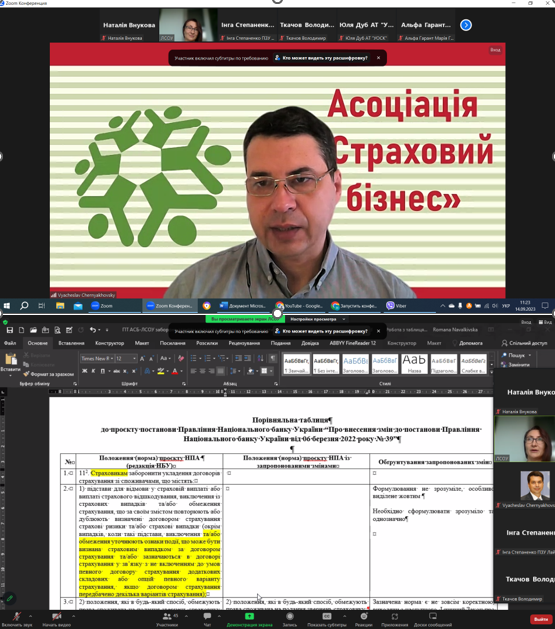Click the Save icon in Word's quick access toolbar
Viewport: 555px width, 629px height.
pos(10,330)
